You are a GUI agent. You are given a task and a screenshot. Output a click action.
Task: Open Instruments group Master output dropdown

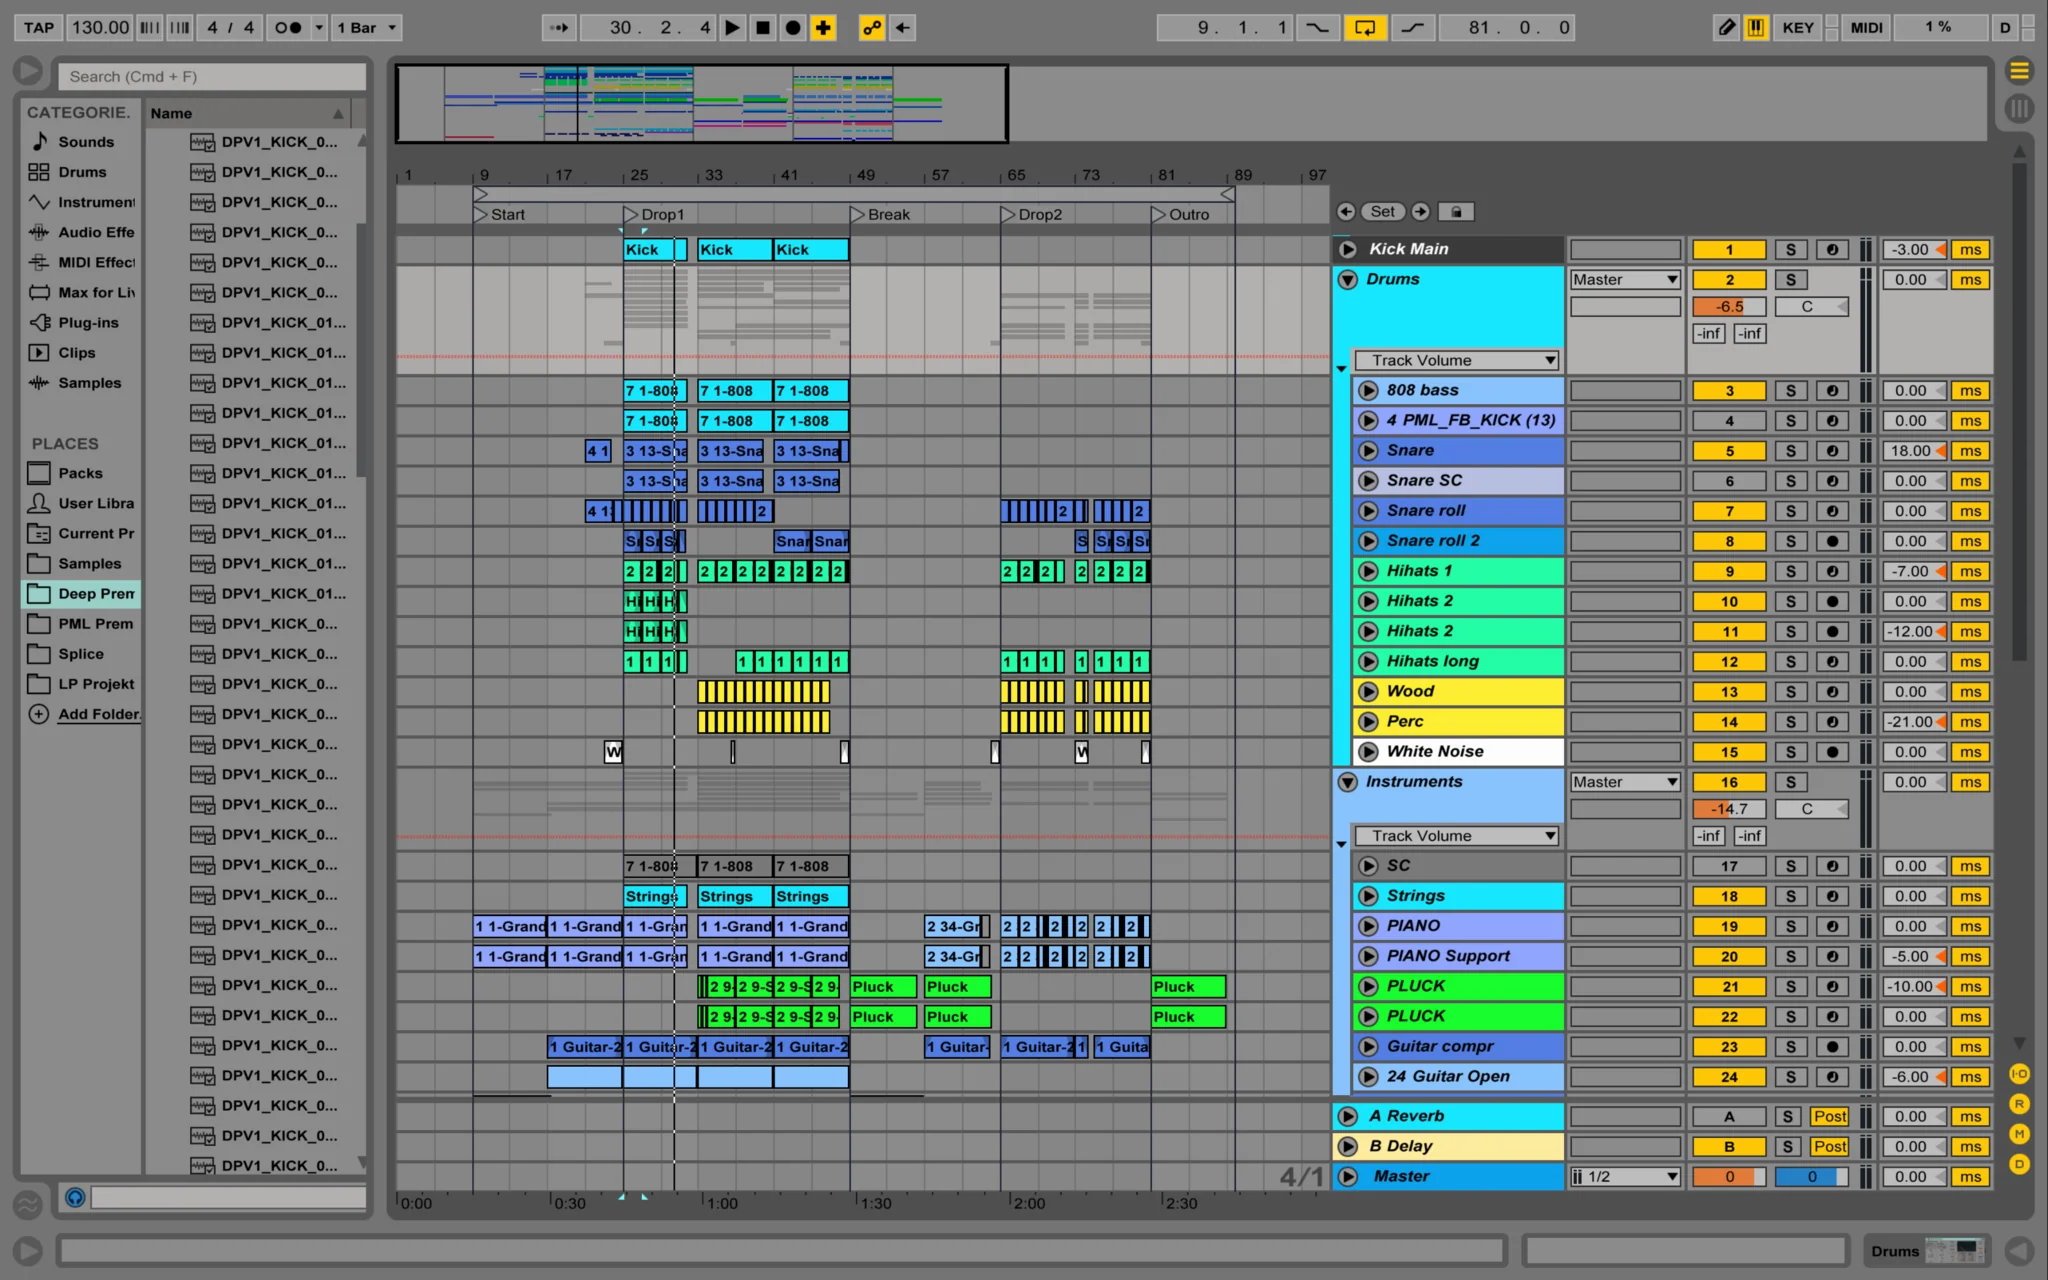(x=1625, y=782)
